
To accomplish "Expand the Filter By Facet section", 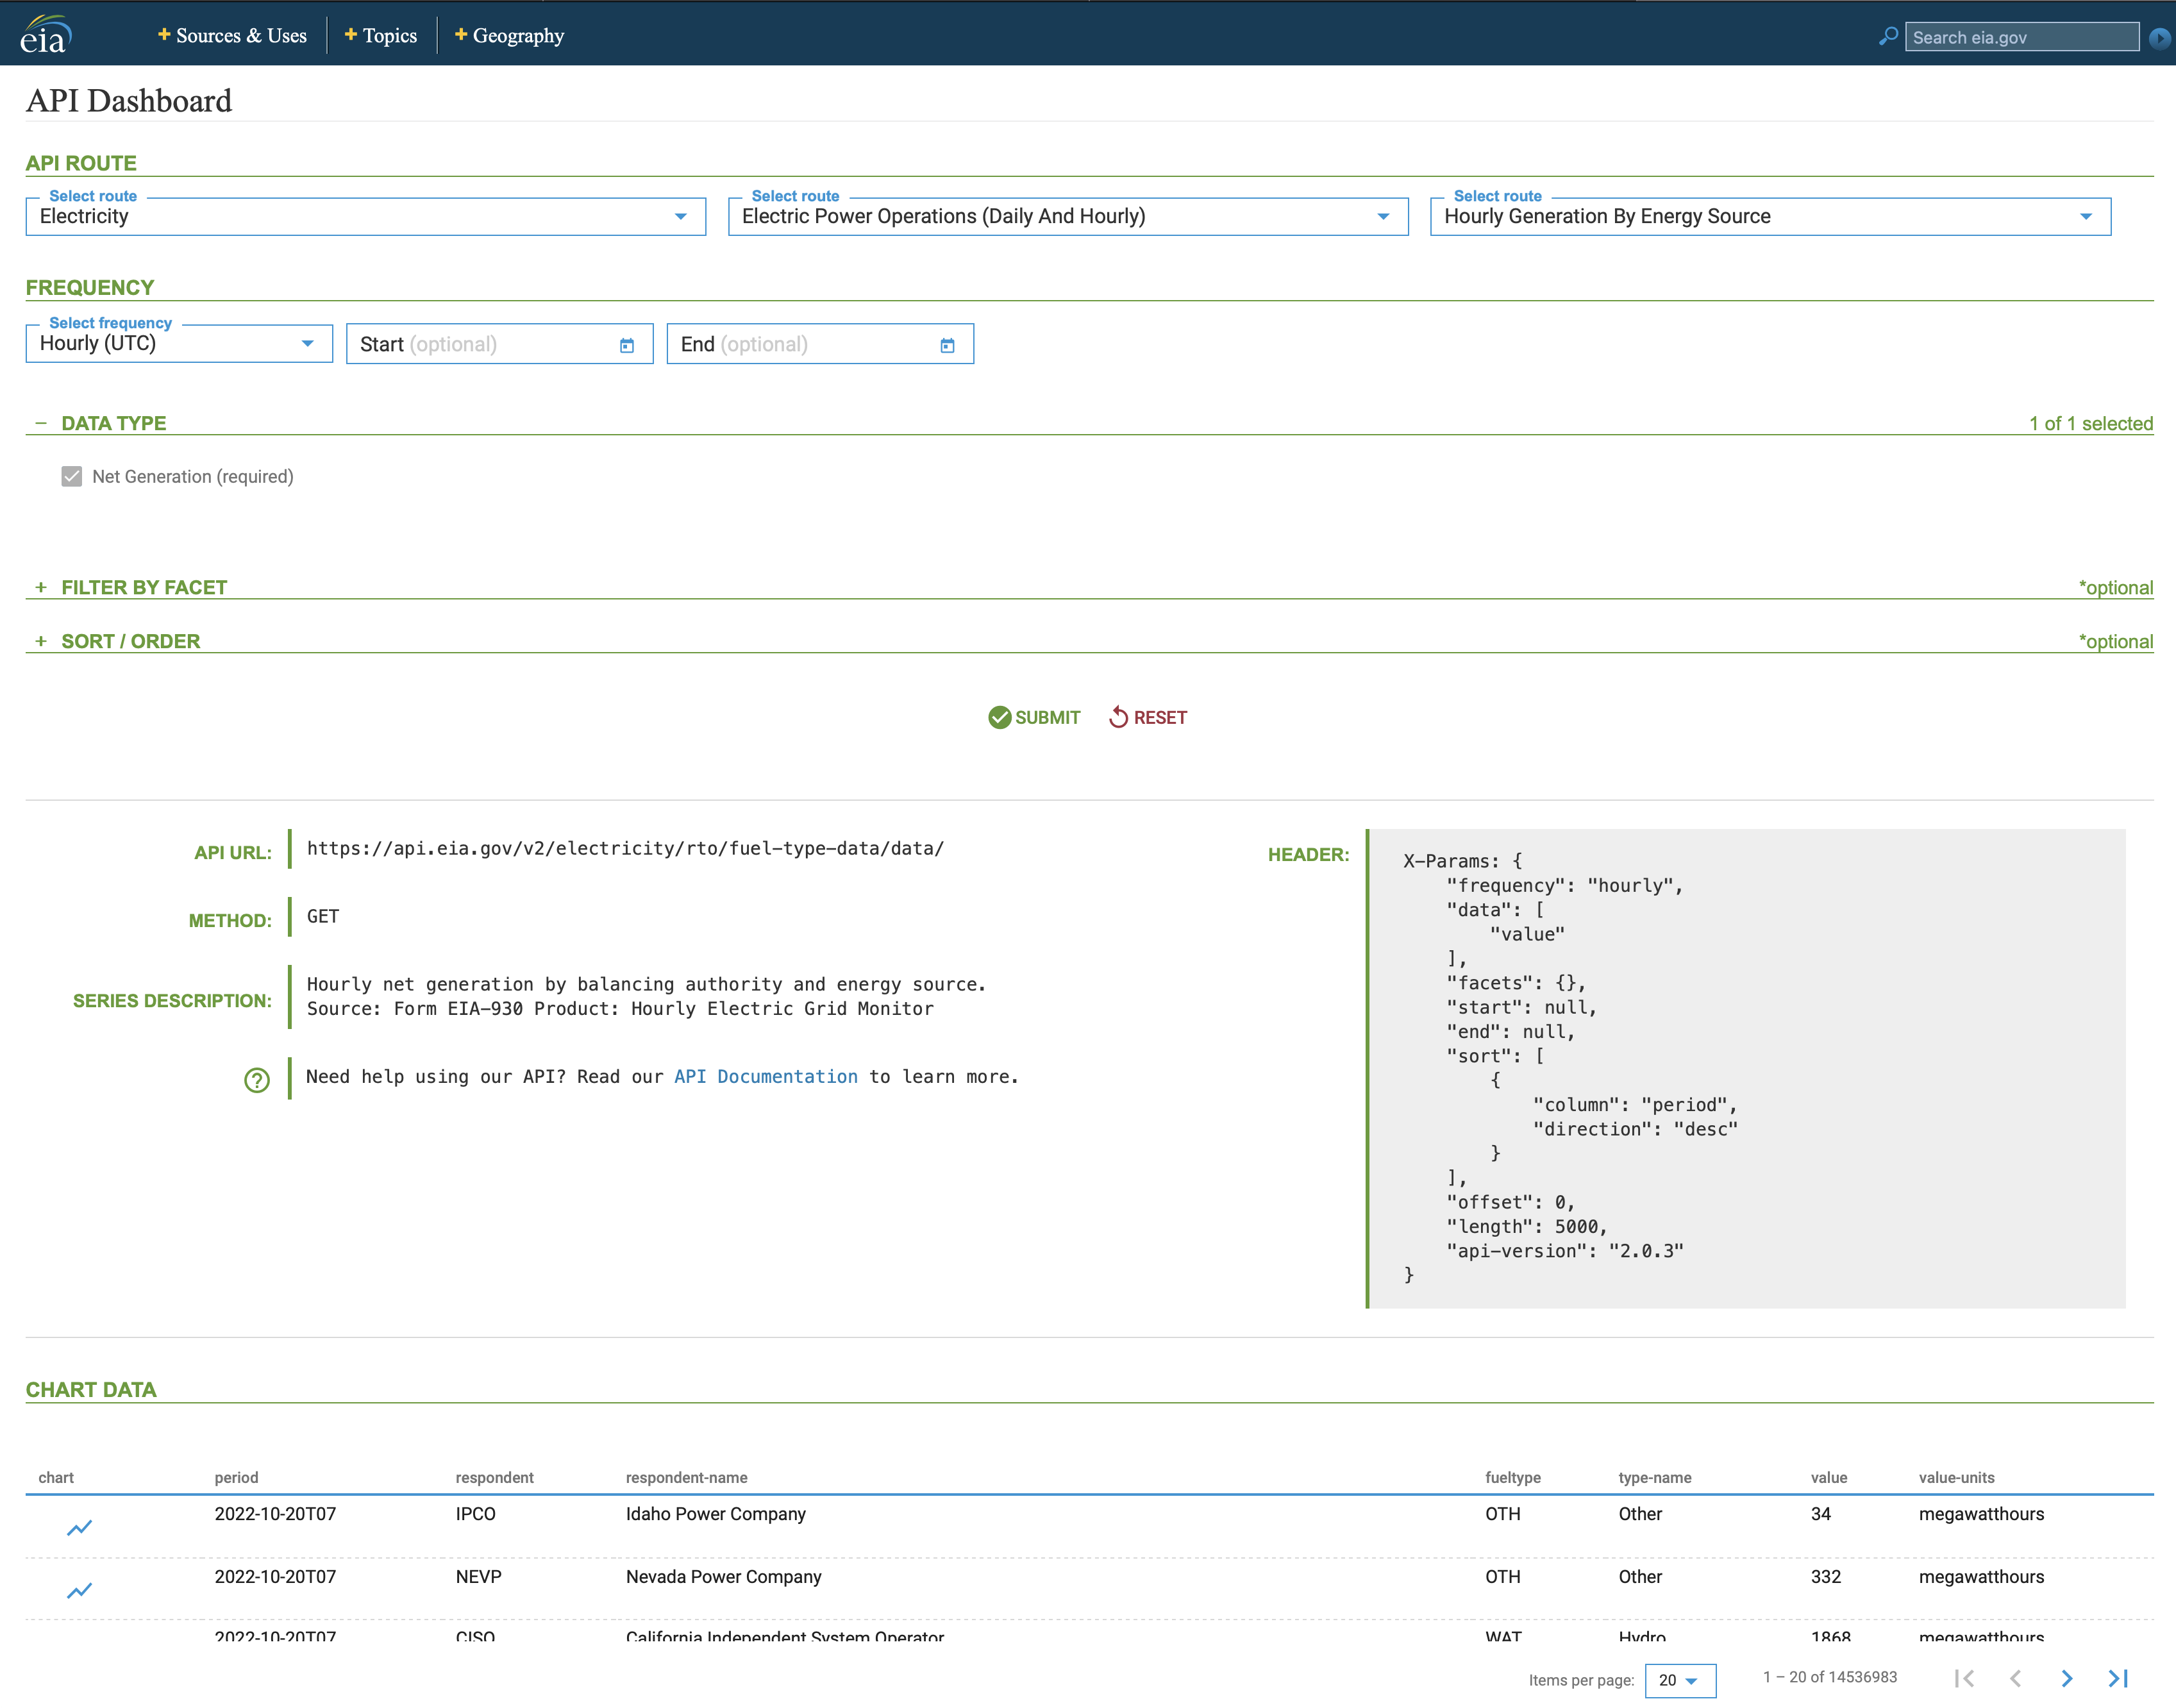I will [x=41, y=587].
